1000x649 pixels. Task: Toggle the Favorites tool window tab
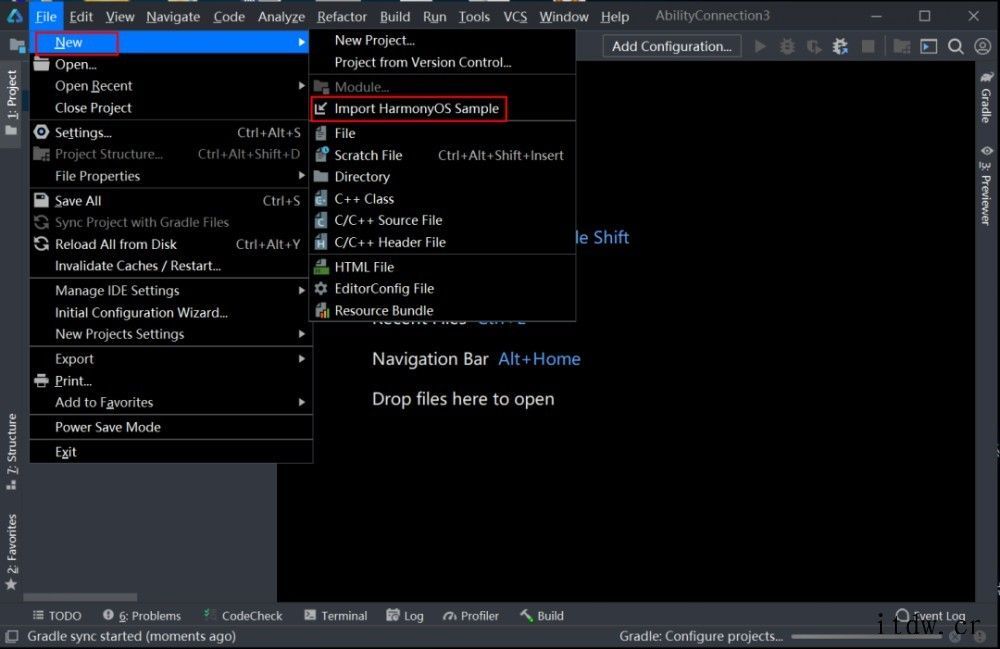click(x=11, y=551)
